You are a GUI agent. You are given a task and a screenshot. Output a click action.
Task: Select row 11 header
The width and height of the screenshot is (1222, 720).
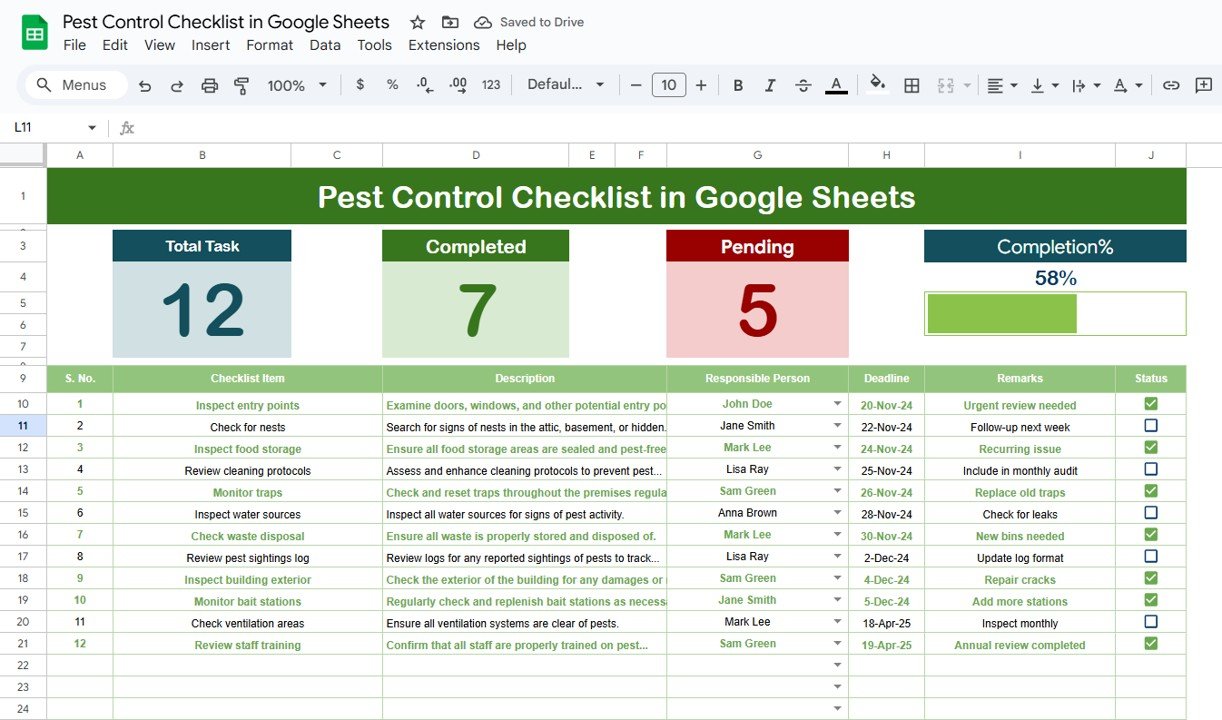pyautogui.click(x=23, y=426)
